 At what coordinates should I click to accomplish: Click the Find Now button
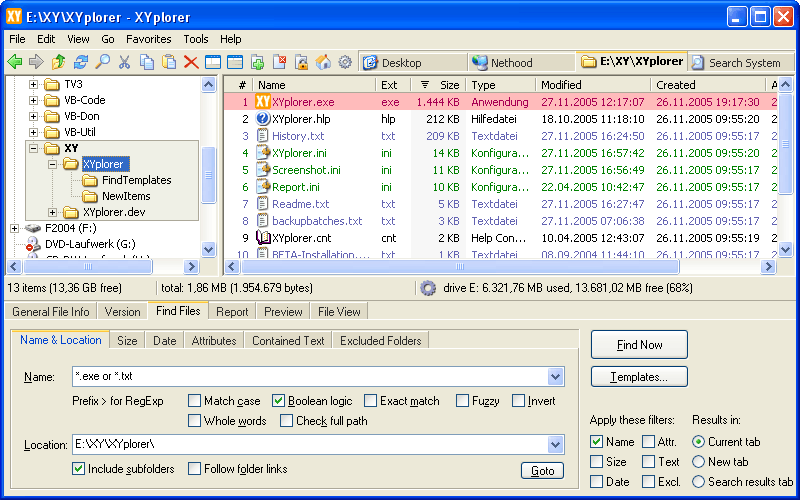coord(639,345)
